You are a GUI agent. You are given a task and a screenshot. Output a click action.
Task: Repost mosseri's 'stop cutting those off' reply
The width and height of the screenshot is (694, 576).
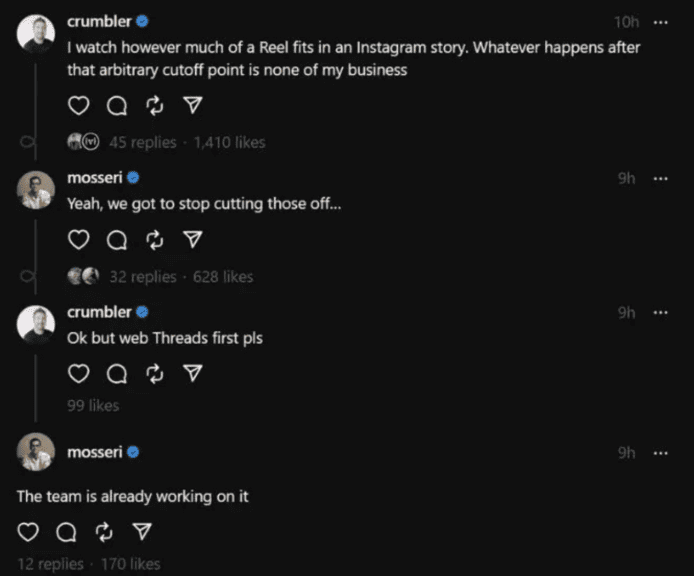point(155,239)
